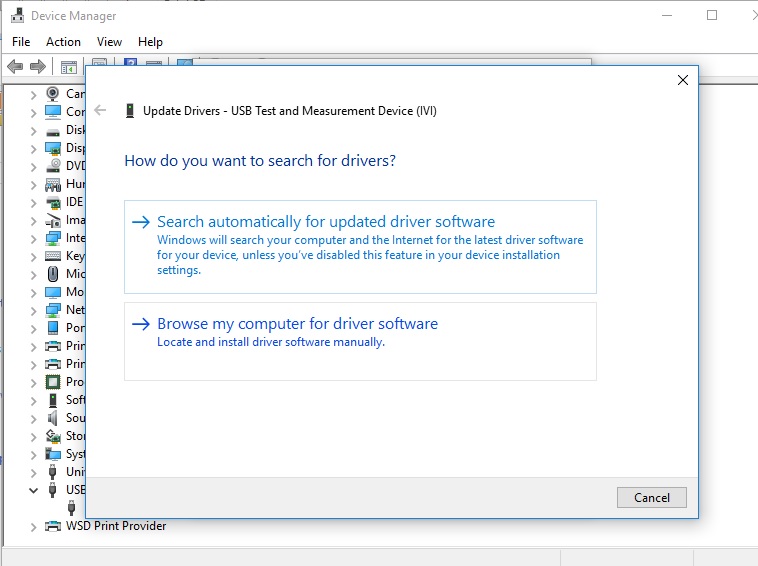
Task: Expand the WSD Print Provider node
Action: (33, 526)
